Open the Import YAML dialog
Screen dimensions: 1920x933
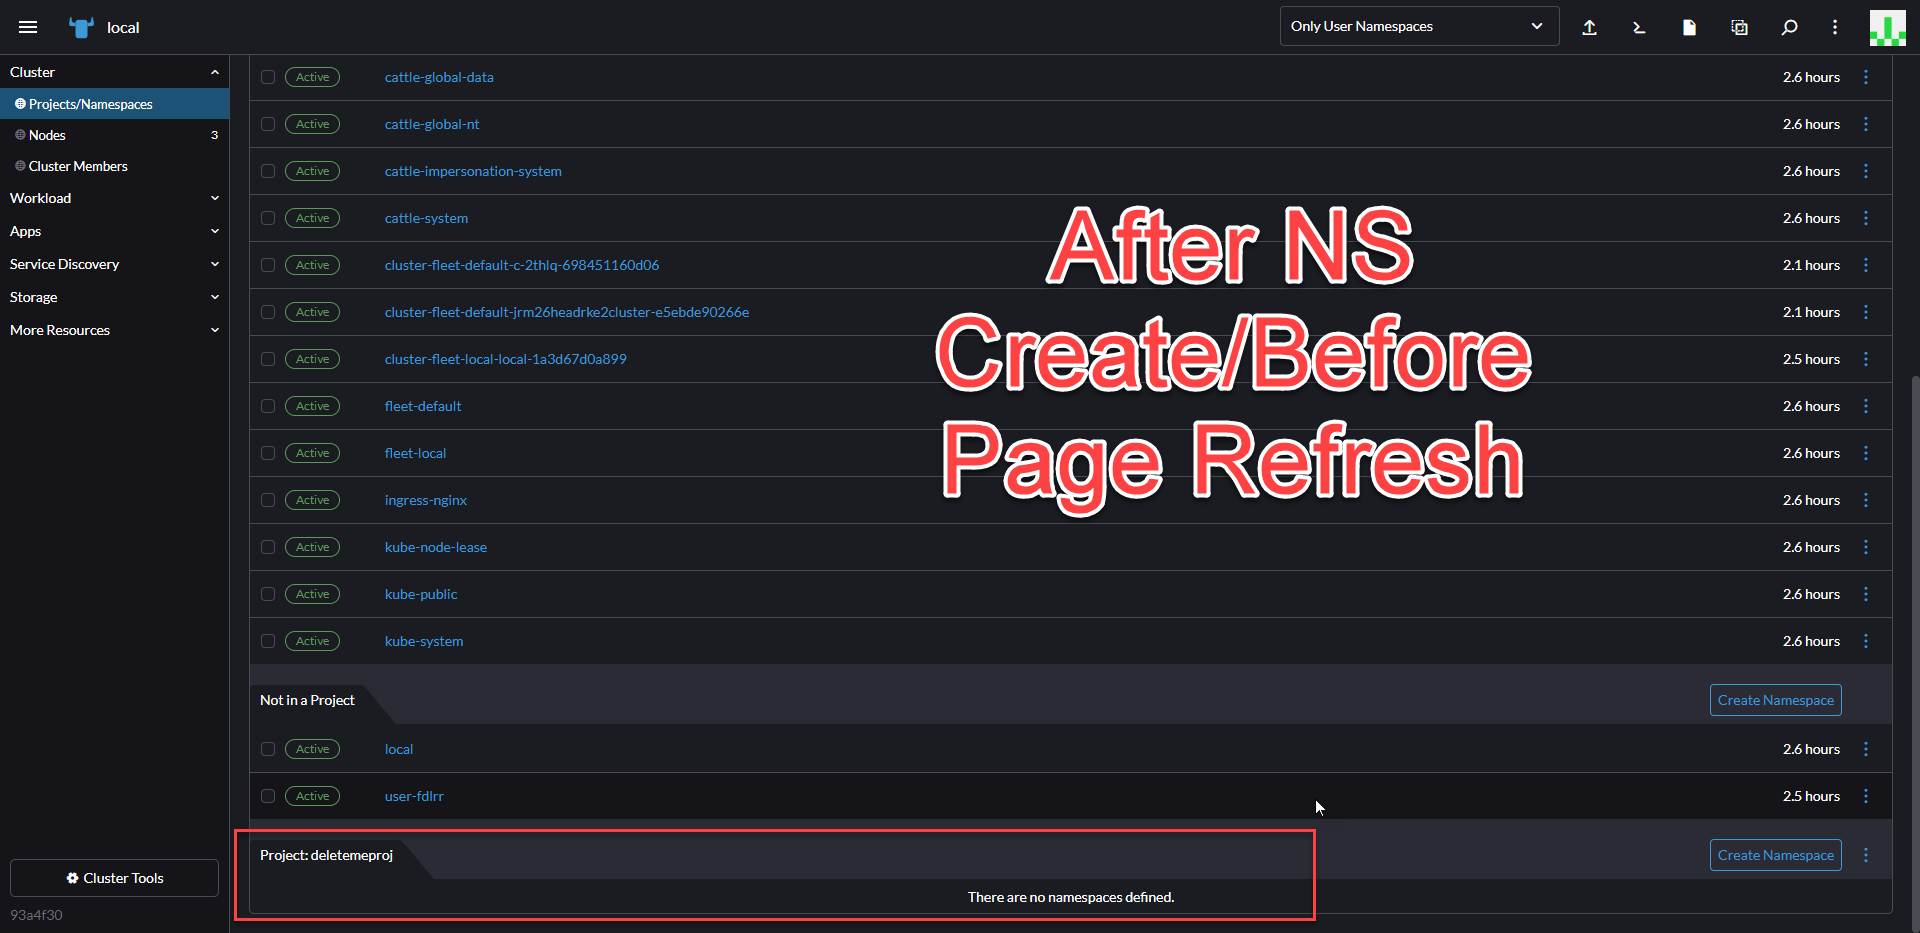click(x=1590, y=27)
